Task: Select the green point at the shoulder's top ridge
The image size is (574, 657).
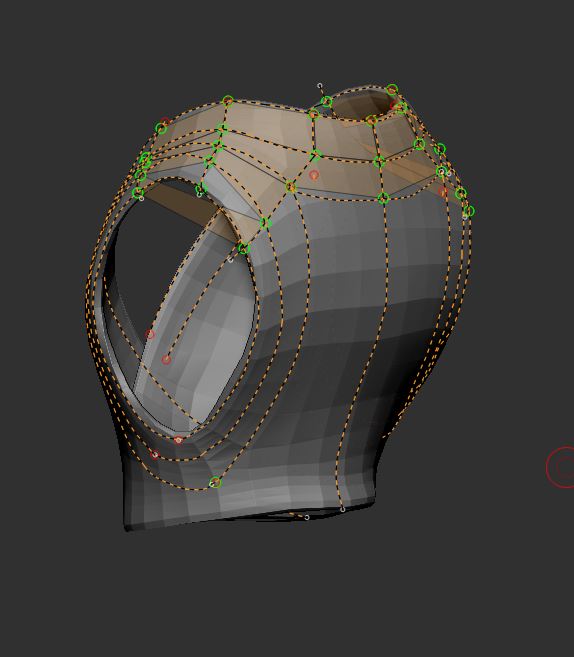Action: click(228, 101)
